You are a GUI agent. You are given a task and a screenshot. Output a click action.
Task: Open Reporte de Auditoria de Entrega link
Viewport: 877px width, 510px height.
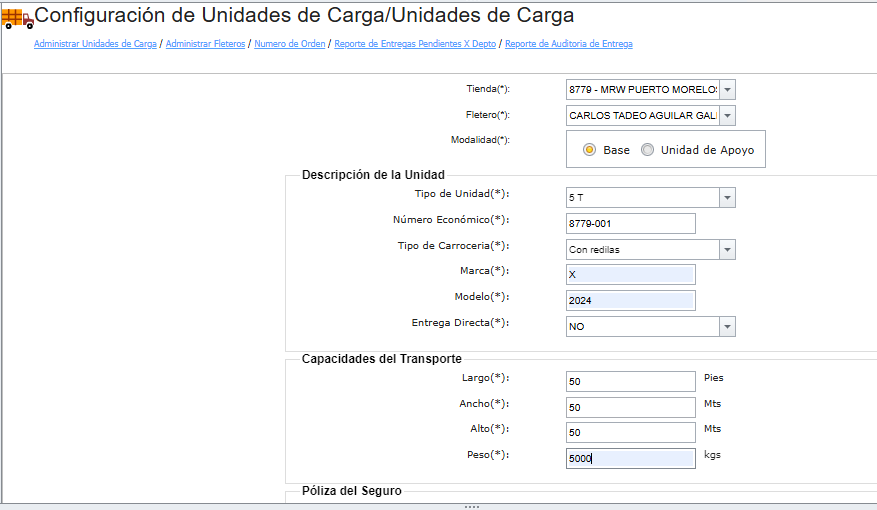(569, 44)
